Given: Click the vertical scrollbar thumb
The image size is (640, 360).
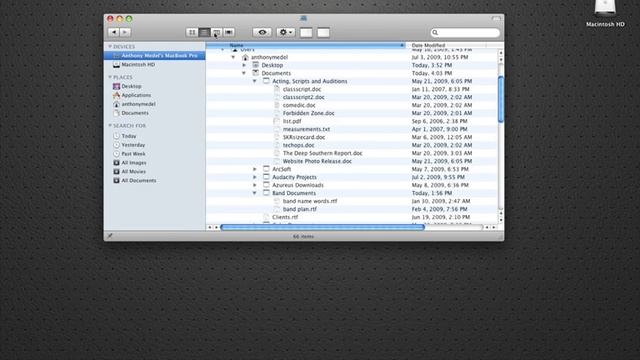Looking at the screenshot, I should (x=501, y=99).
